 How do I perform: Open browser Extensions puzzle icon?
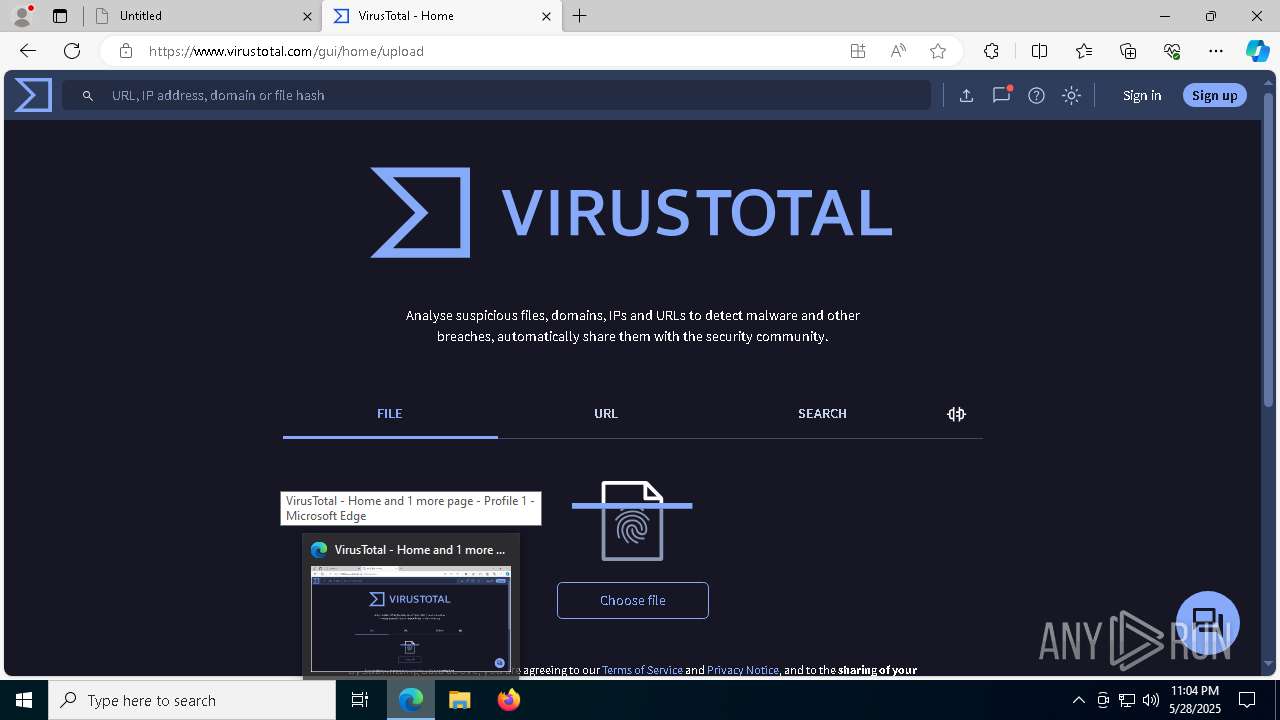[991, 51]
